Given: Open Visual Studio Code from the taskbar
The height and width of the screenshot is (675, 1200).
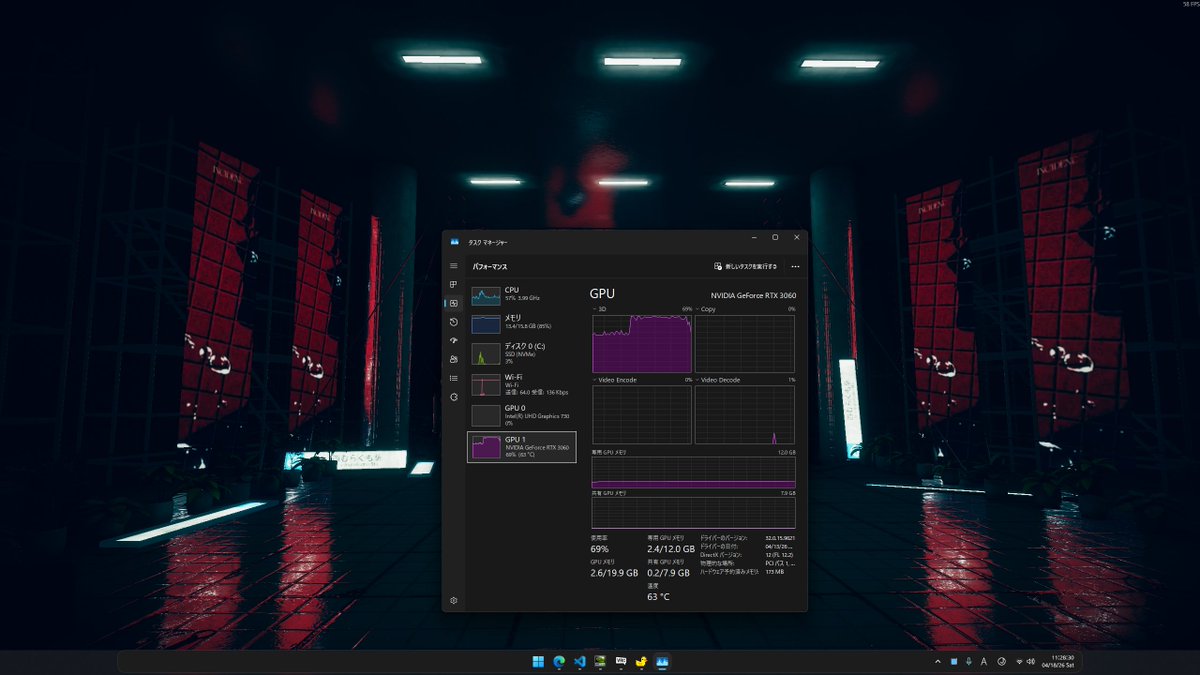Looking at the screenshot, I should (580, 661).
